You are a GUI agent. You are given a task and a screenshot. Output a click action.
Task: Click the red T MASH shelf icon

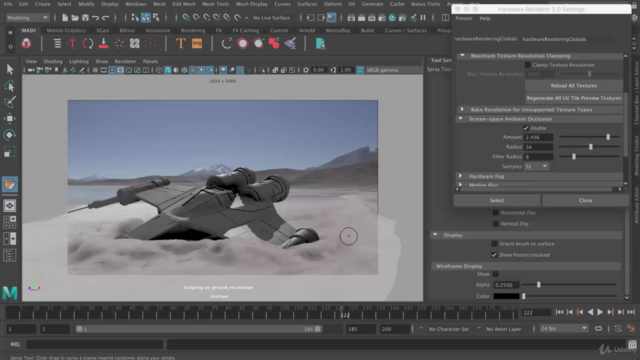coord(72,43)
